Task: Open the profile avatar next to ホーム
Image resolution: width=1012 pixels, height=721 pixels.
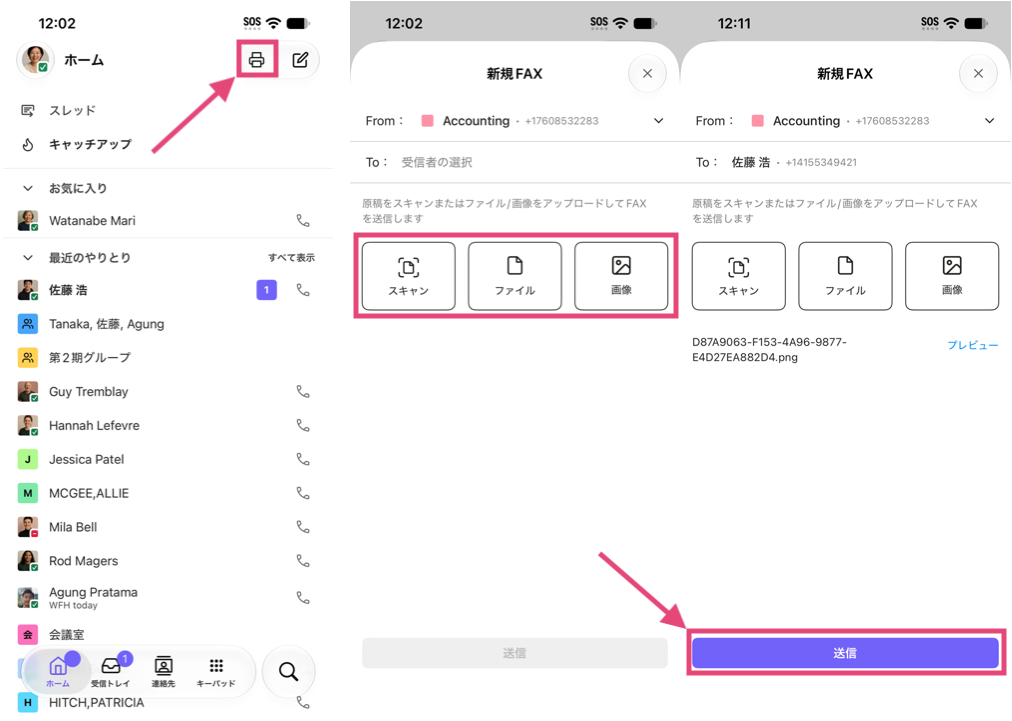Action: coord(35,60)
